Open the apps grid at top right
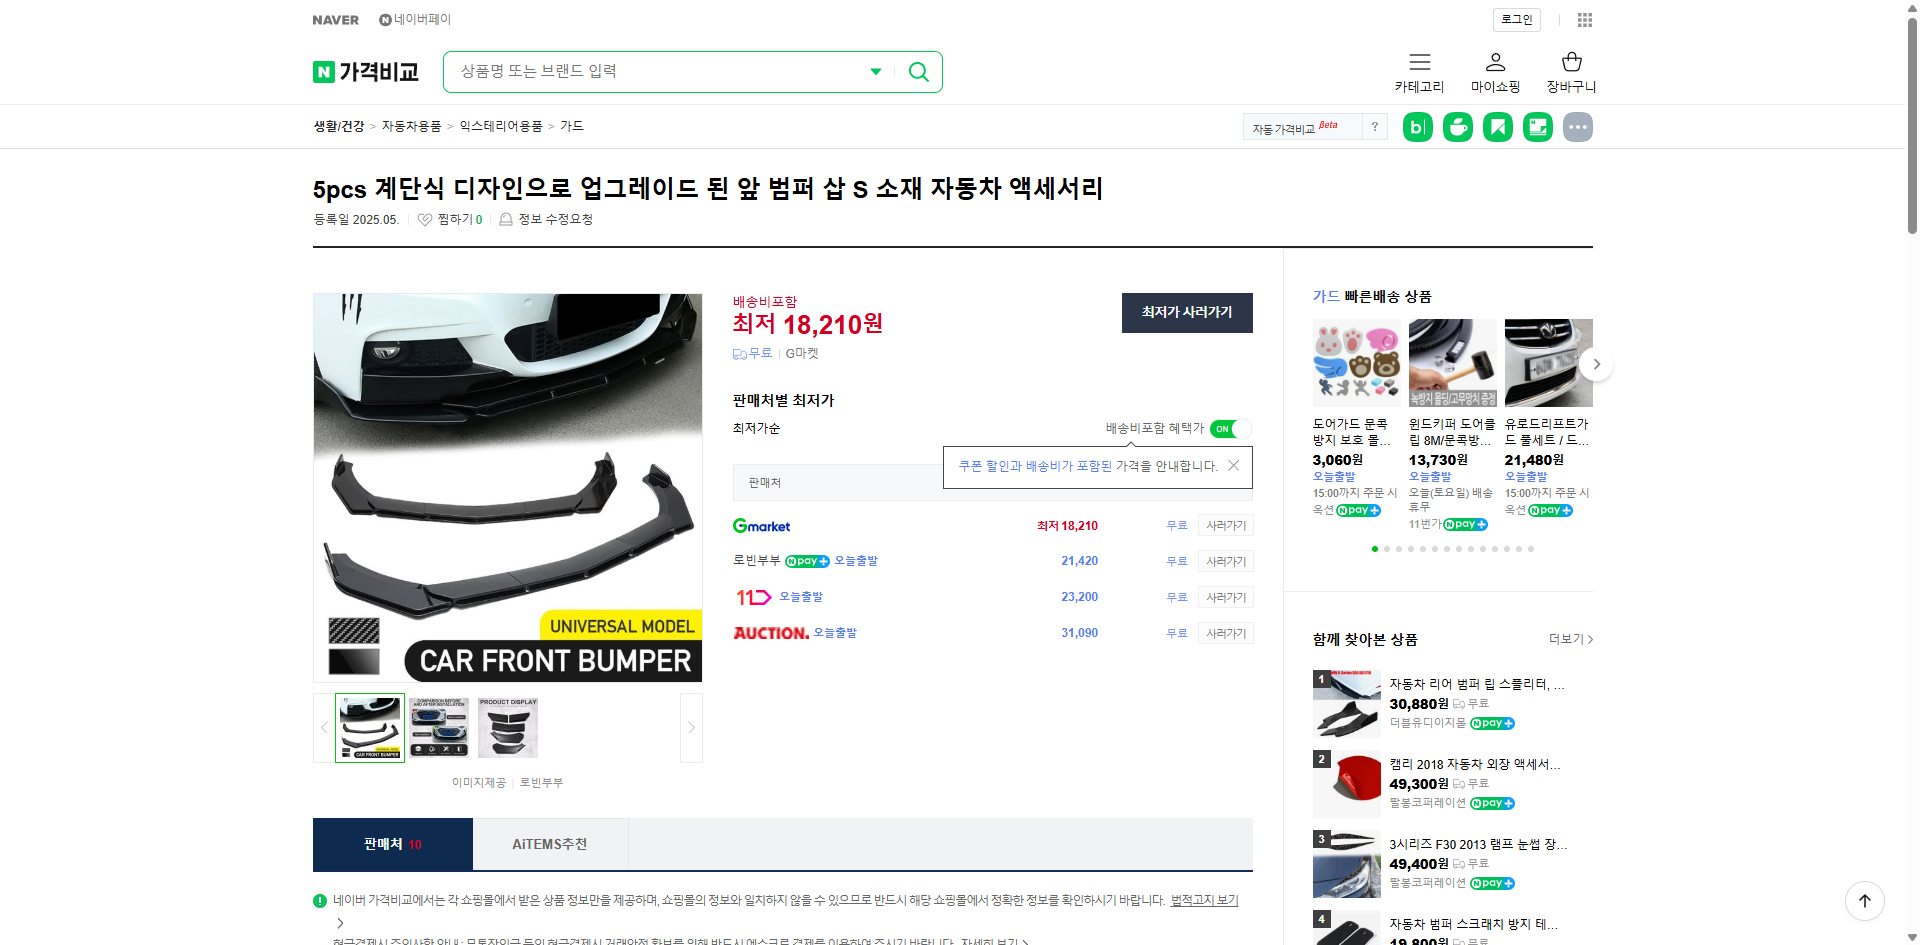 pyautogui.click(x=1585, y=19)
